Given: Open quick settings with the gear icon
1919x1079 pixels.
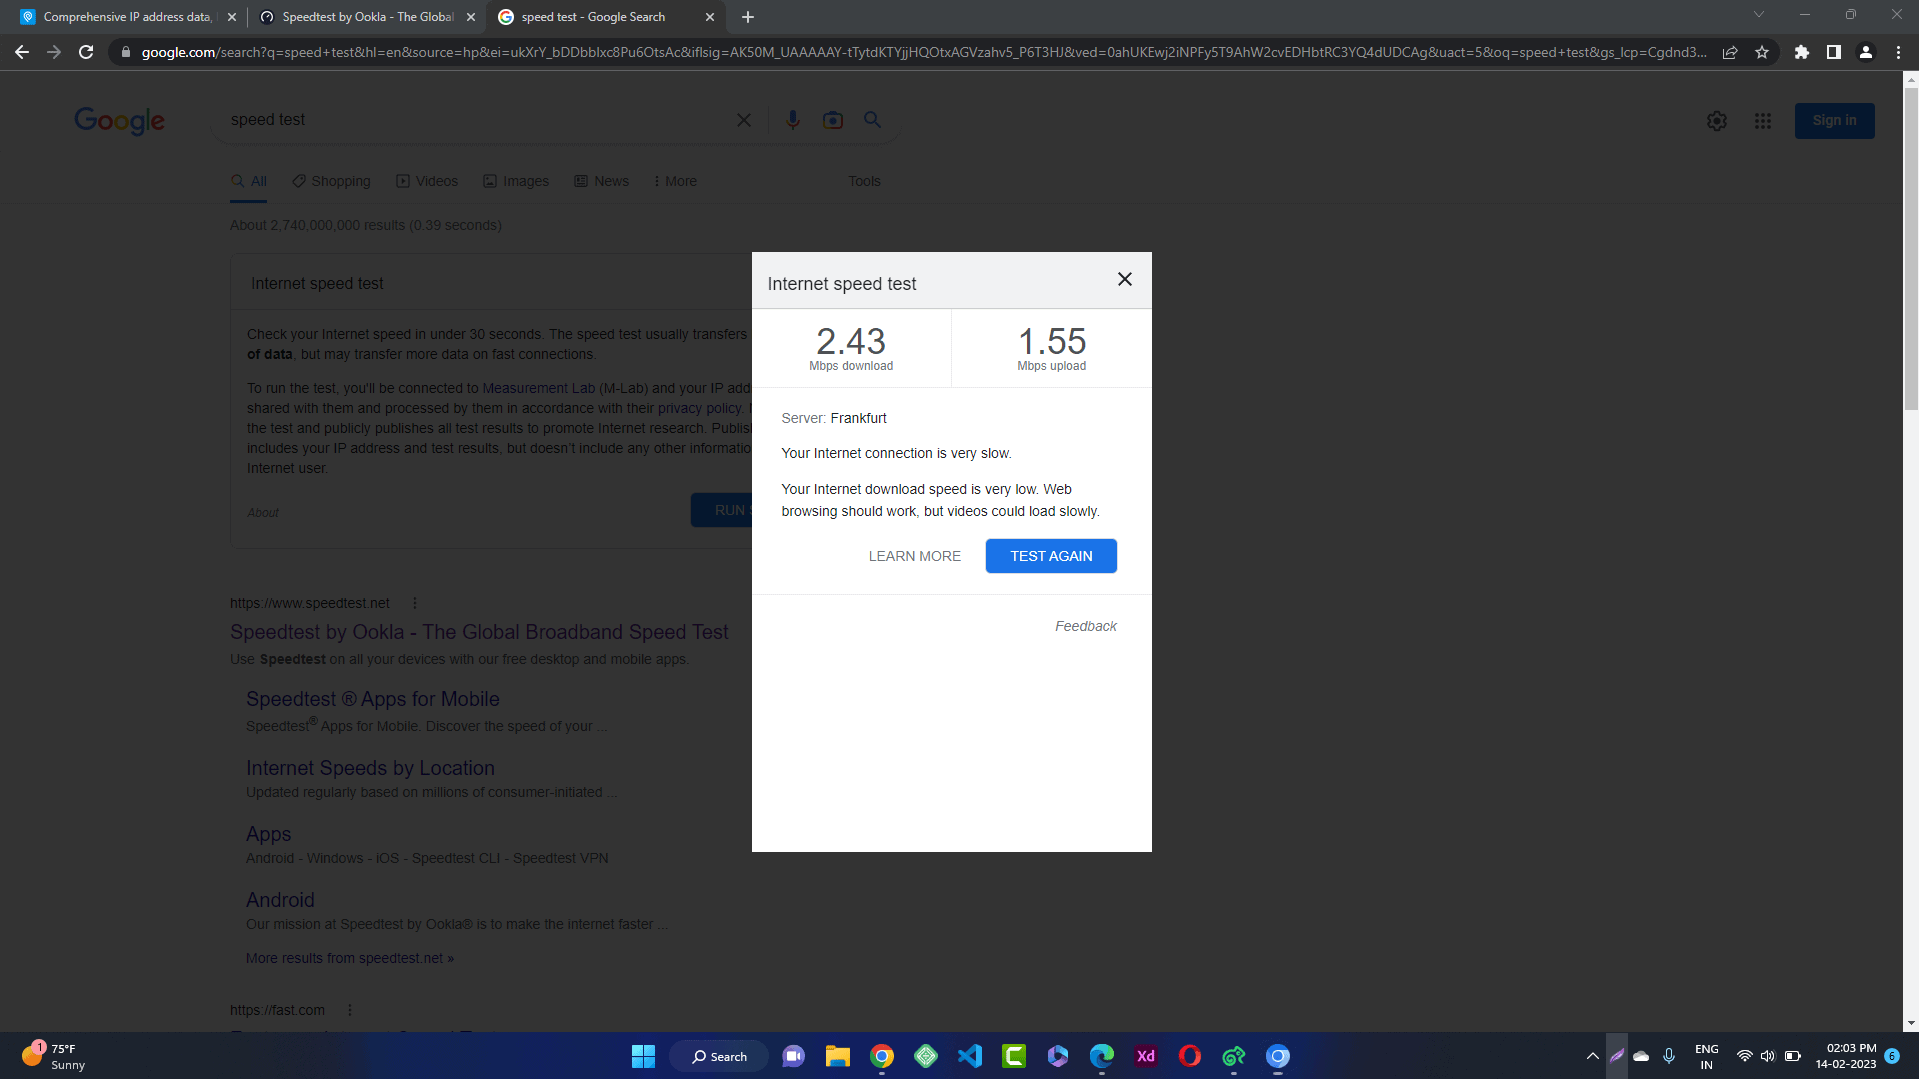Looking at the screenshot, I should (1716, 120).
